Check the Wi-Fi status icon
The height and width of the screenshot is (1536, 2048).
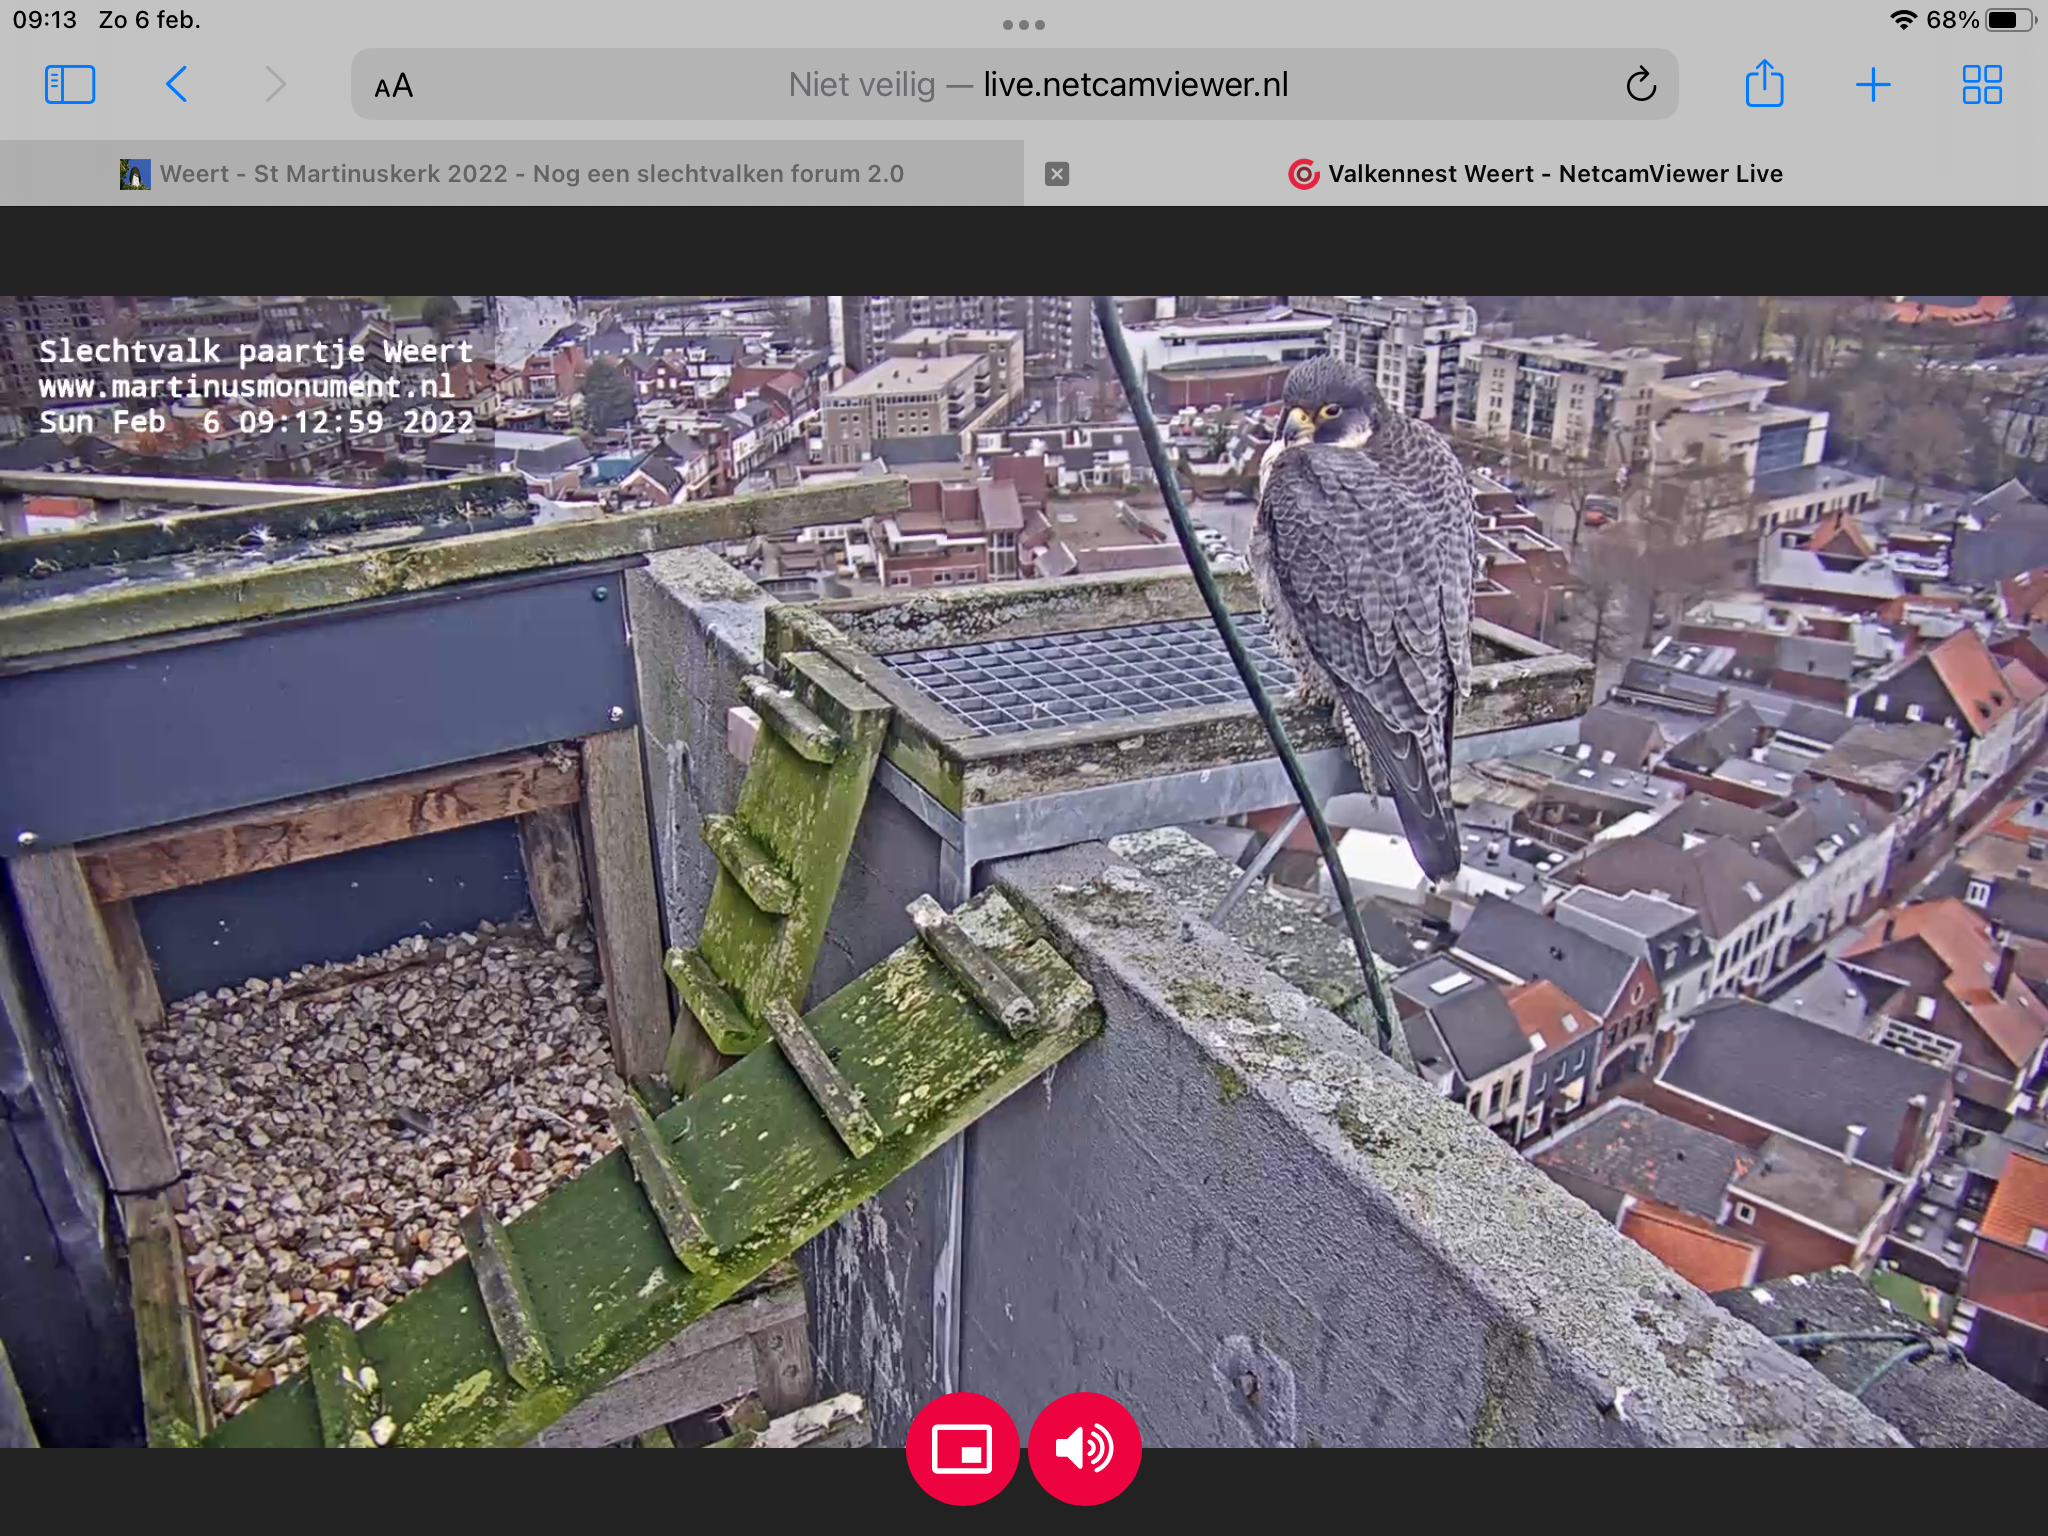coord(1903,20)
